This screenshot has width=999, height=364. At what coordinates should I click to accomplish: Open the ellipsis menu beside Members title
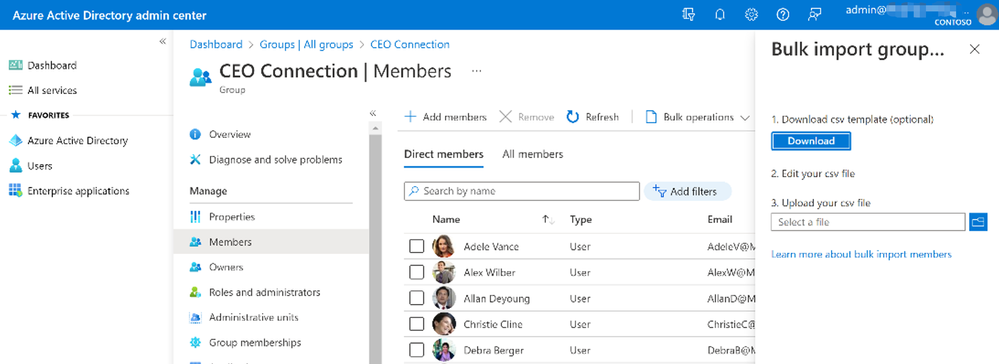477,71
